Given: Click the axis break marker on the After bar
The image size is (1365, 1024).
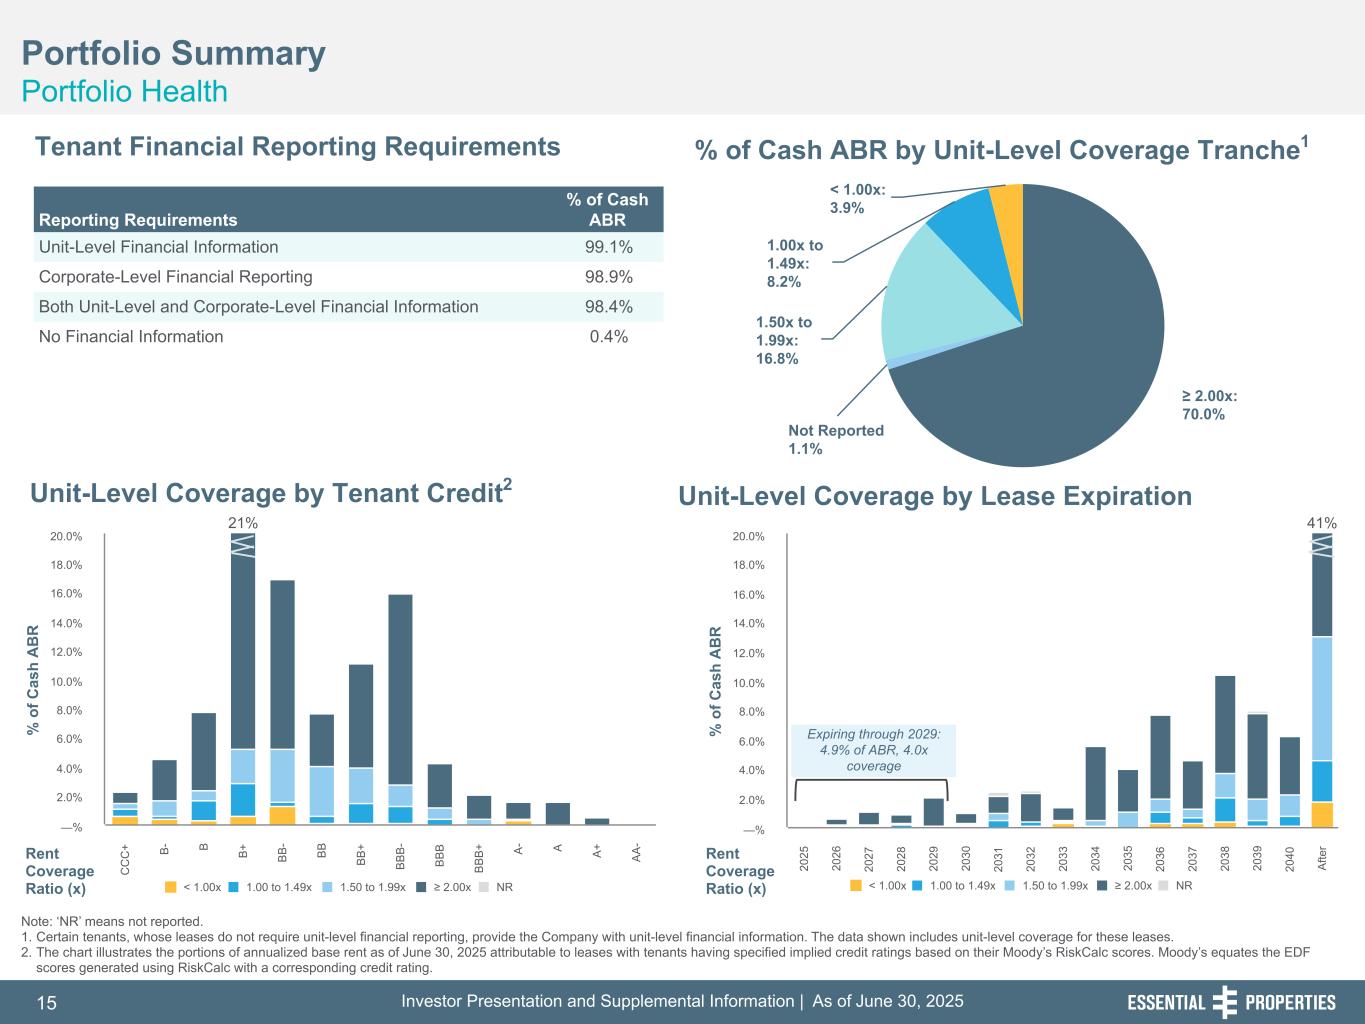Looking at the screenshot, I should coord(1321,546).
